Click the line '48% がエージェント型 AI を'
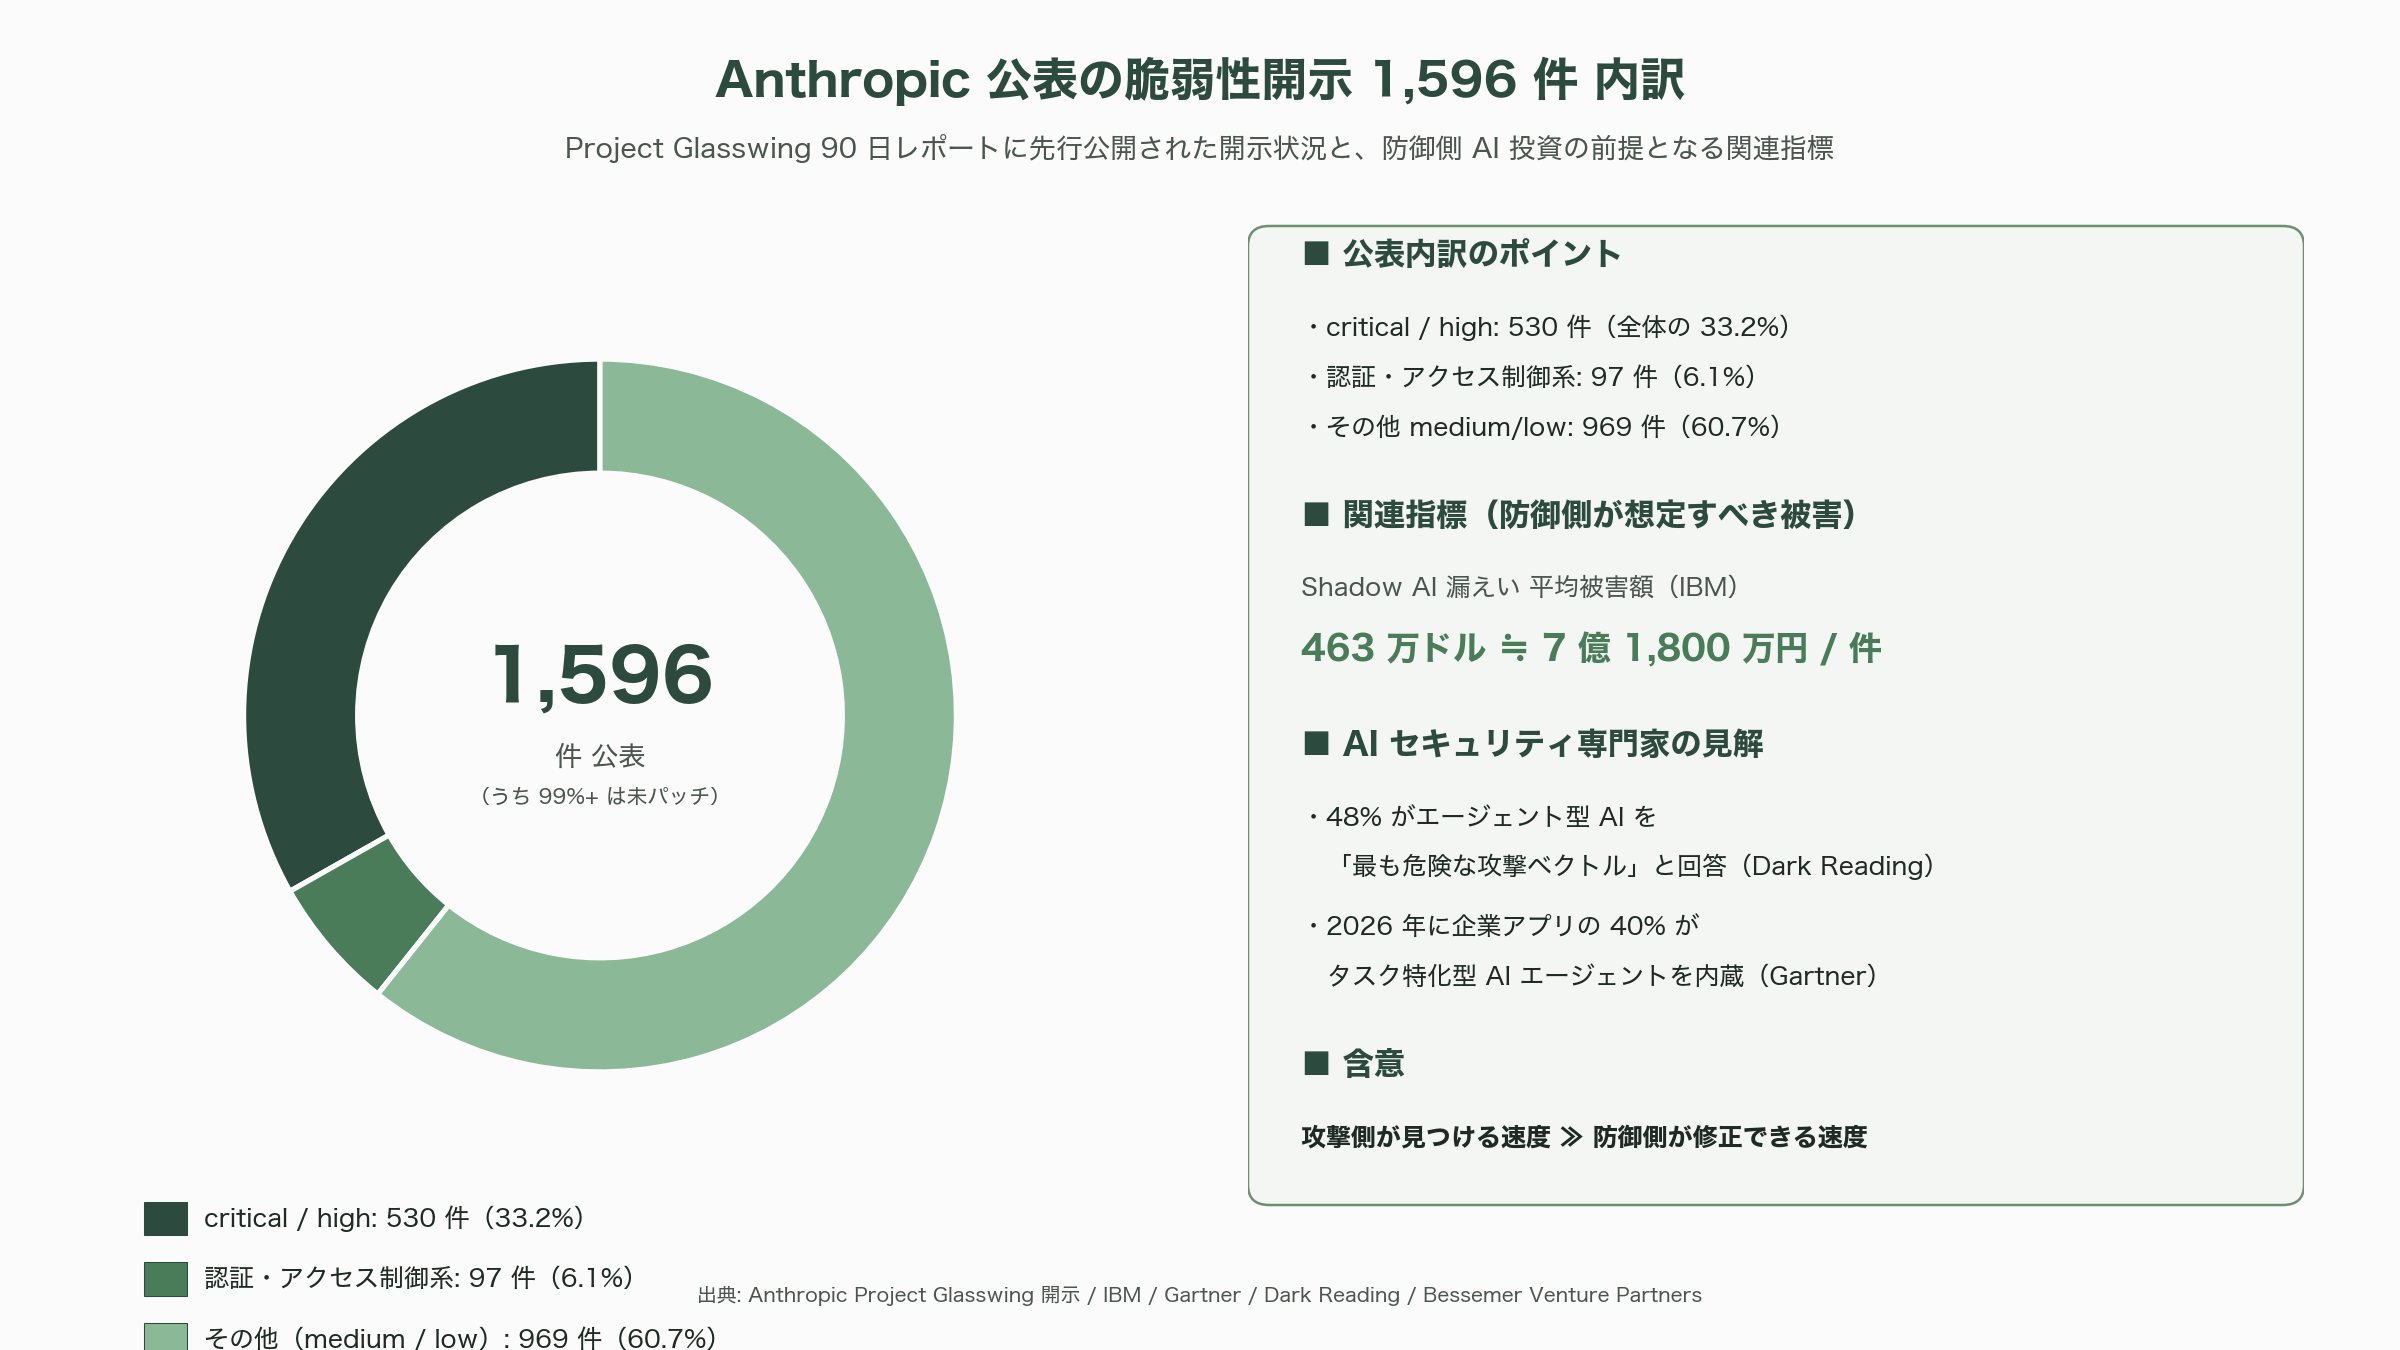2400x1350 pixels. coord(1481,817)
